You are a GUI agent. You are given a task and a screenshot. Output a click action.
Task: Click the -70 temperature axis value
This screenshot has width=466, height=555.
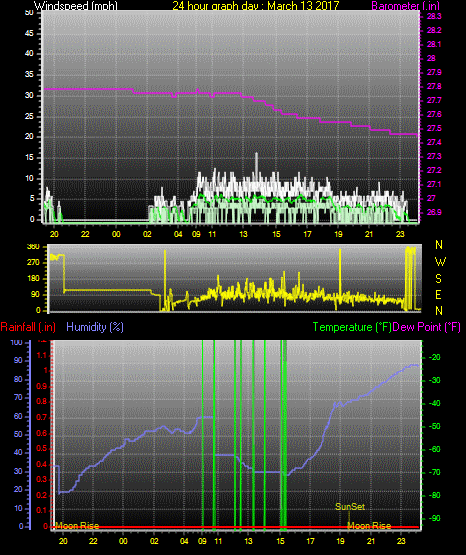coord(435,473)
